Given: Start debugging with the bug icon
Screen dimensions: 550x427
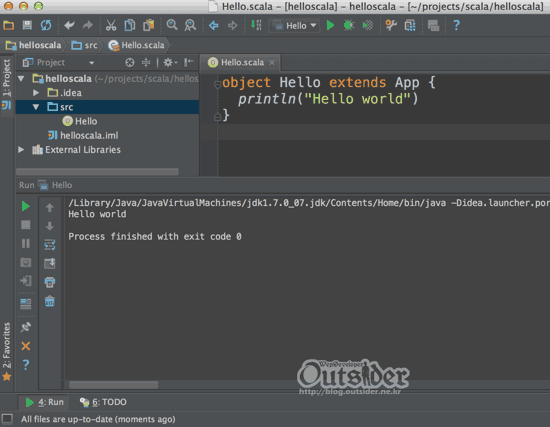Looking at the screenshot, I should pyautogui.click(x=349, y=25).
